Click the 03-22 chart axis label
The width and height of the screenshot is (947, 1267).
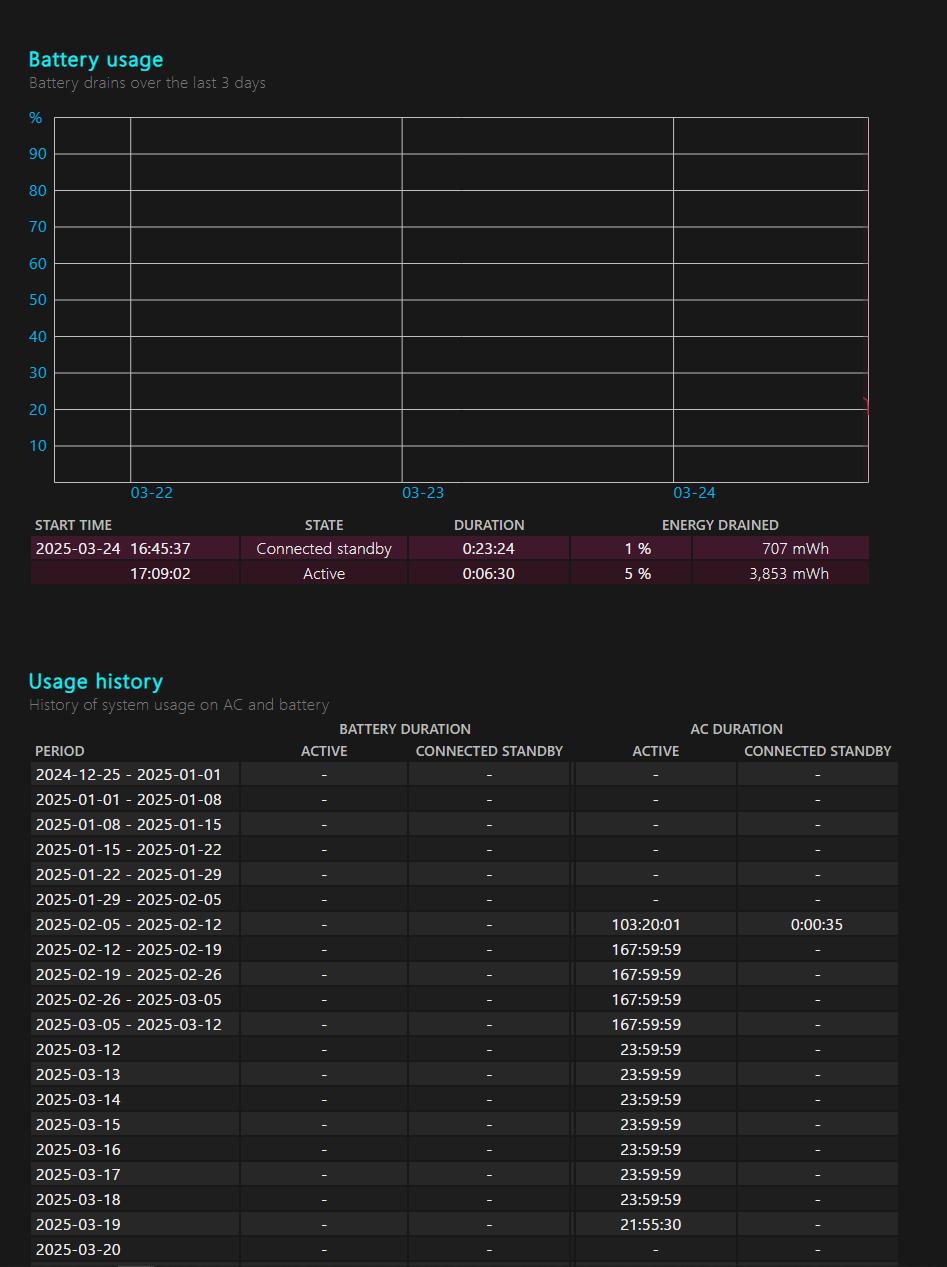[152, 493]
